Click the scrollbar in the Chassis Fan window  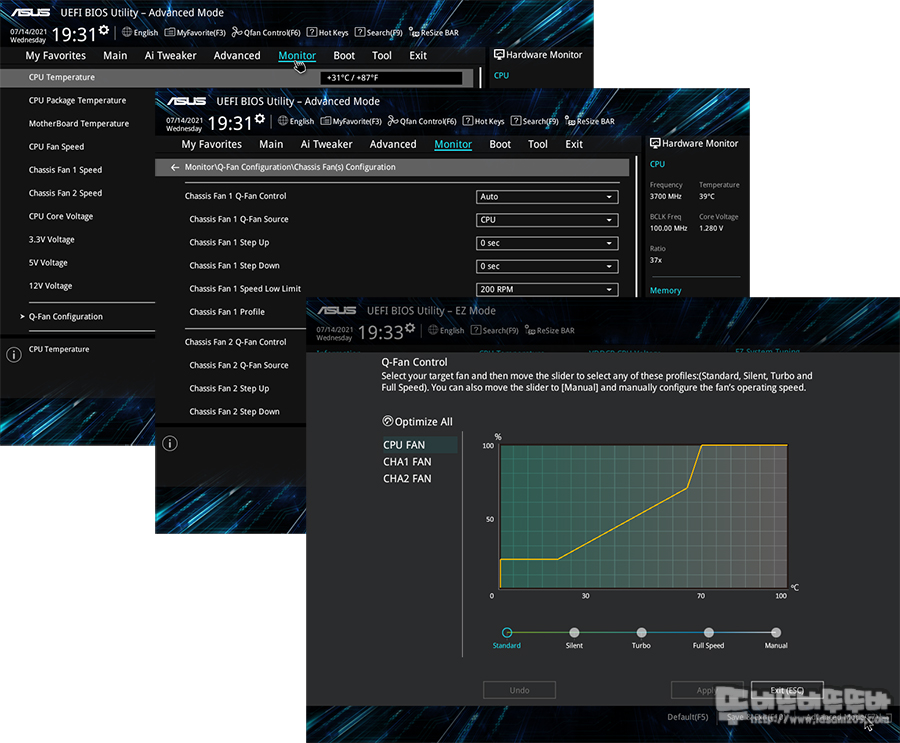pyautogui.click(x=637, y=226)
